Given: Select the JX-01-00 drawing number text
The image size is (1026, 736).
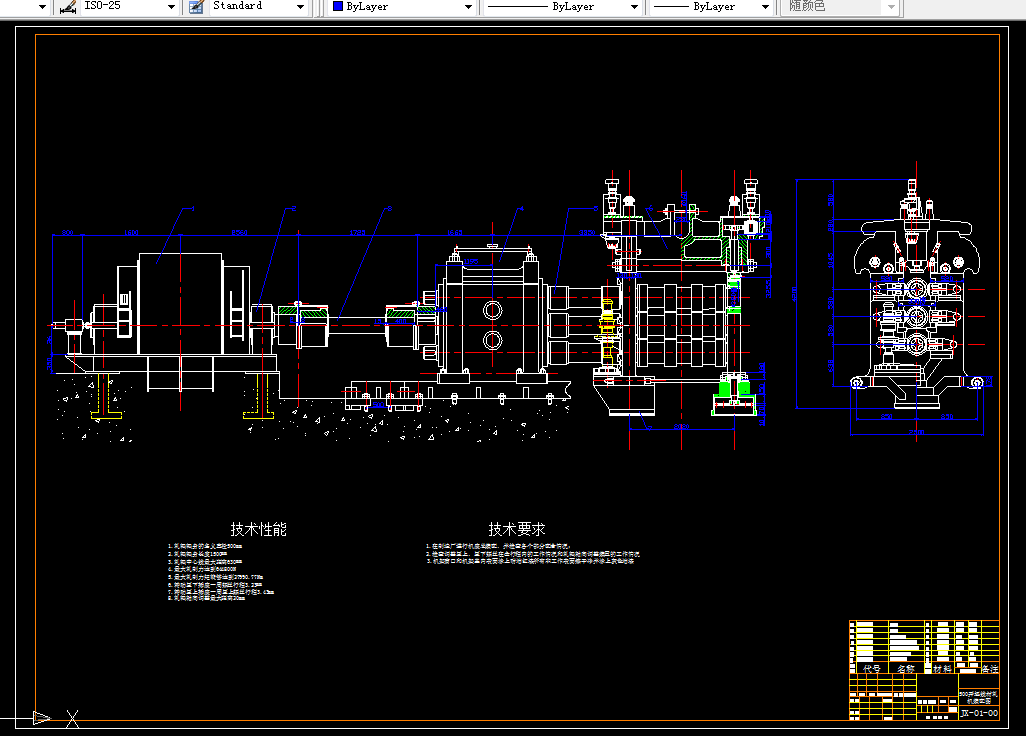Looking at the screenshot, I should pos(980,713).
